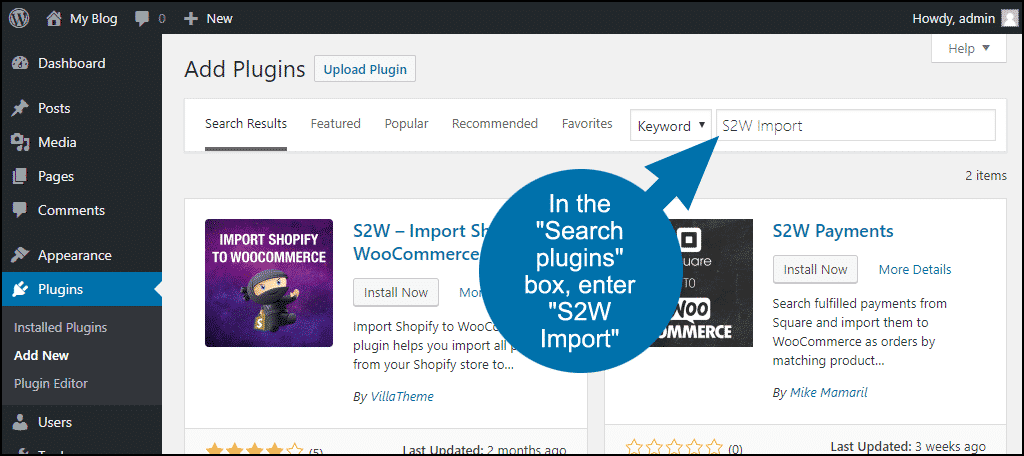Open the Appearance menu item
The width and height of the screenshot is (1024, 456).
[x=81, y=255]
